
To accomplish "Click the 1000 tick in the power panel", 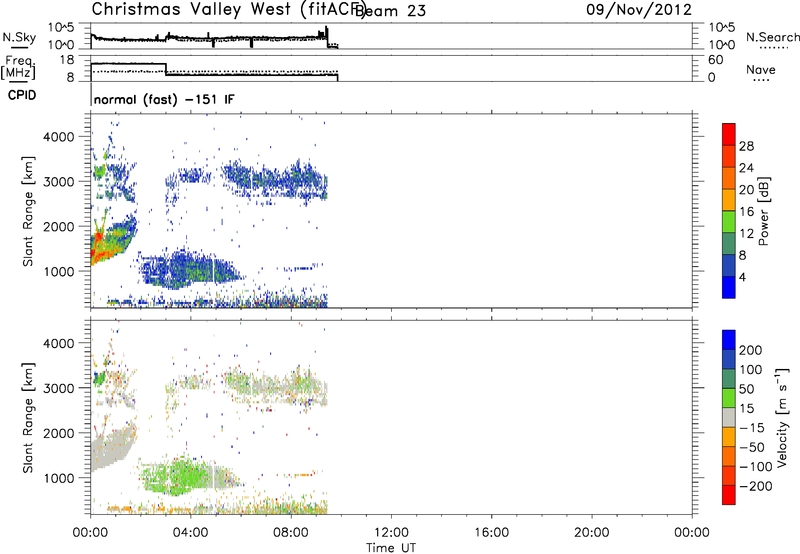I will click(59, 271).
